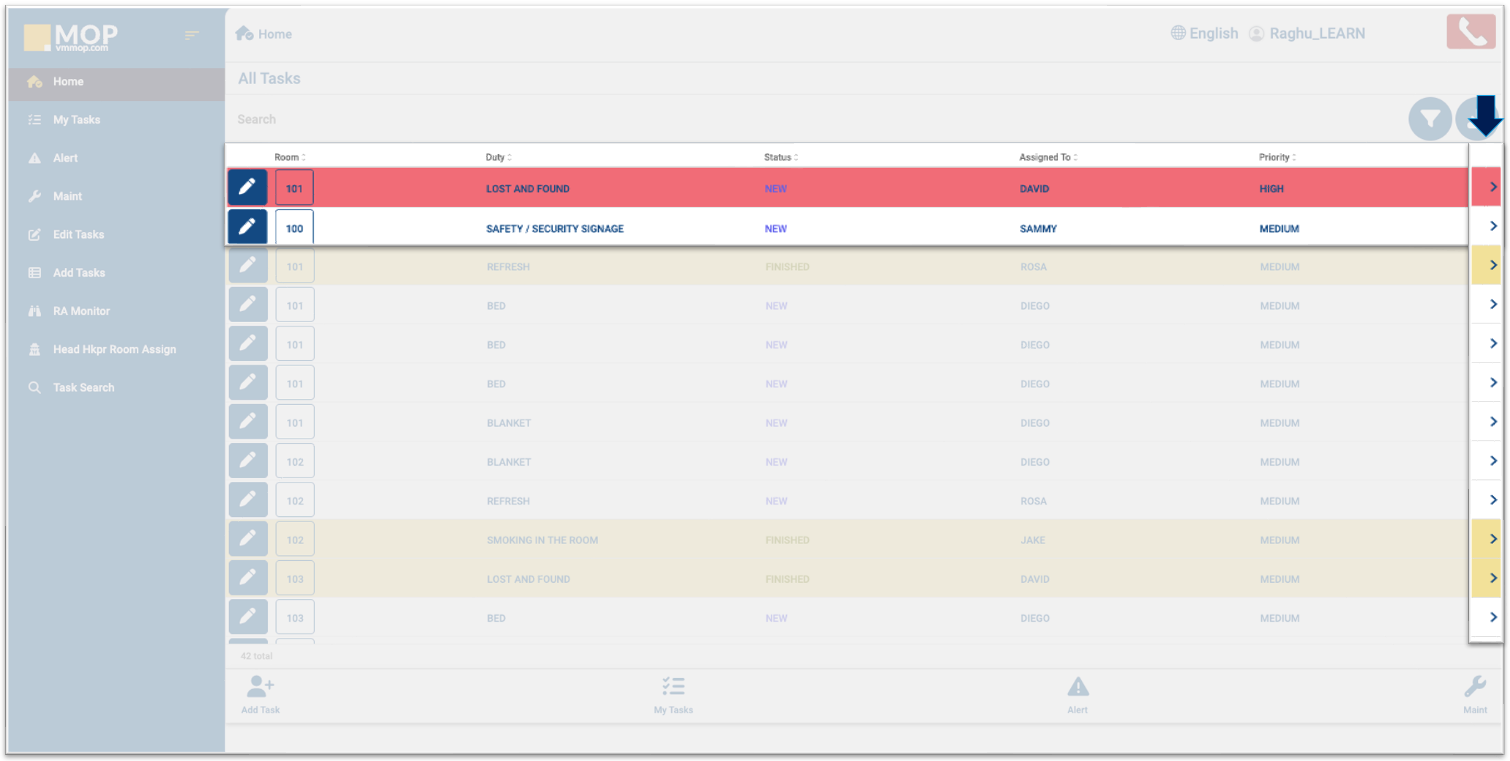
Task: Open the task filter funnel icon
Action: (x=1430, y=120)
